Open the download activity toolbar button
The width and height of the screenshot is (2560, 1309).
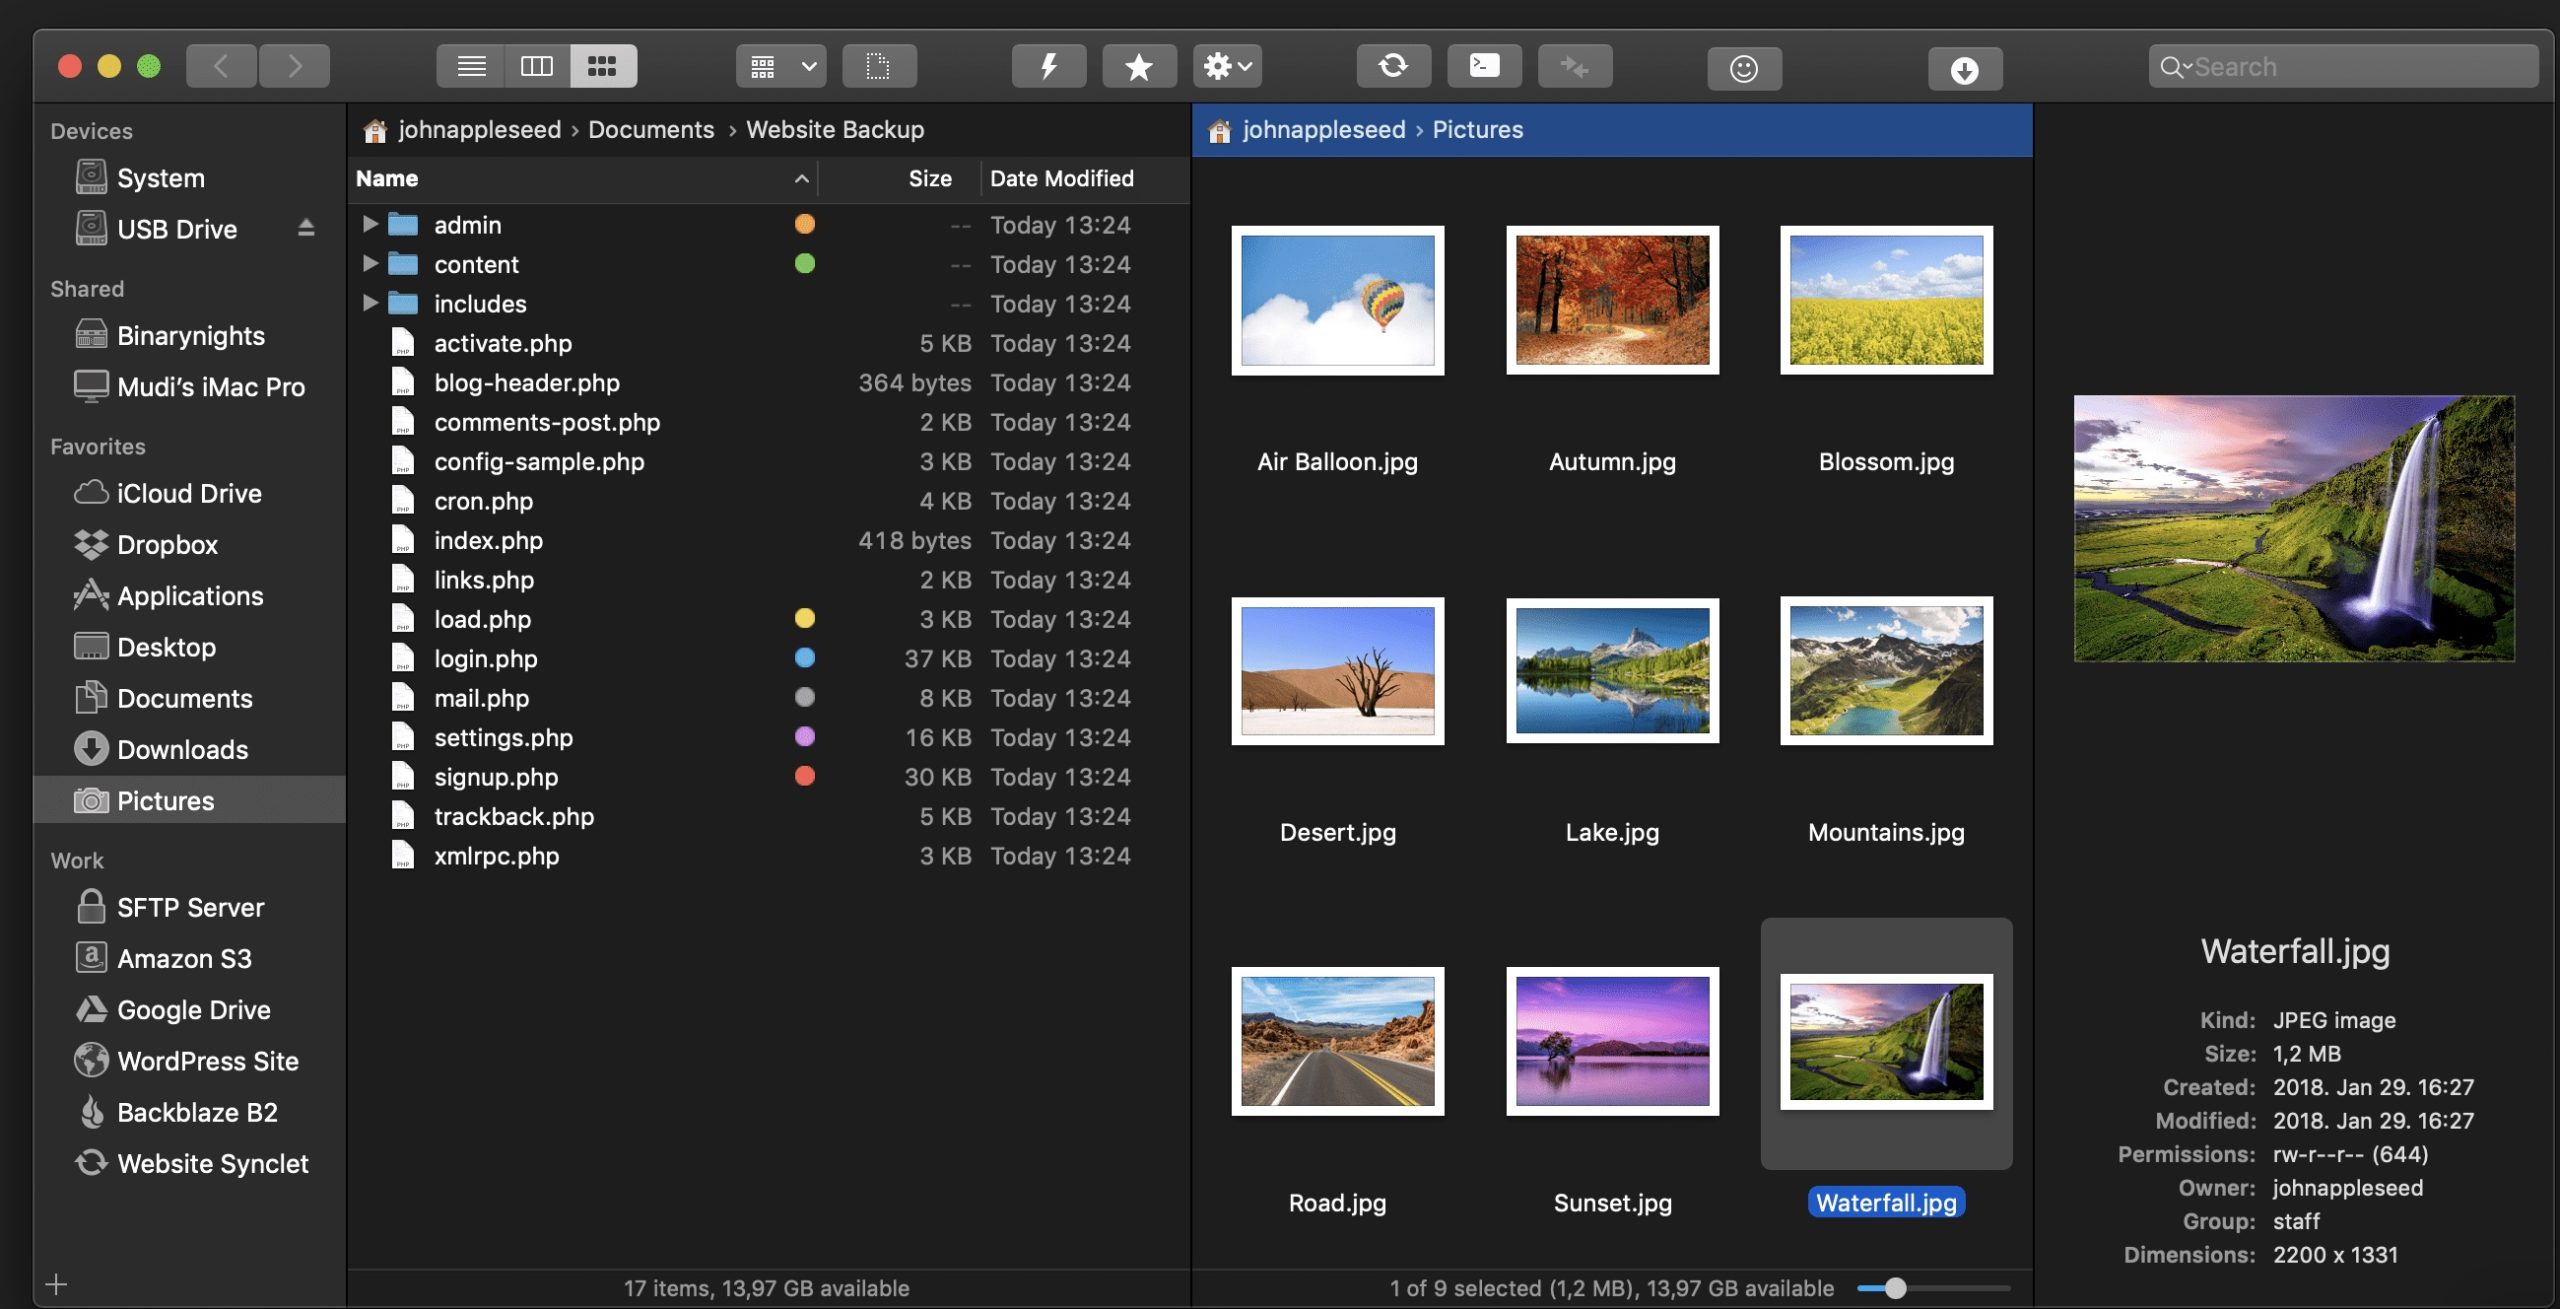[x=1964, y=69]
